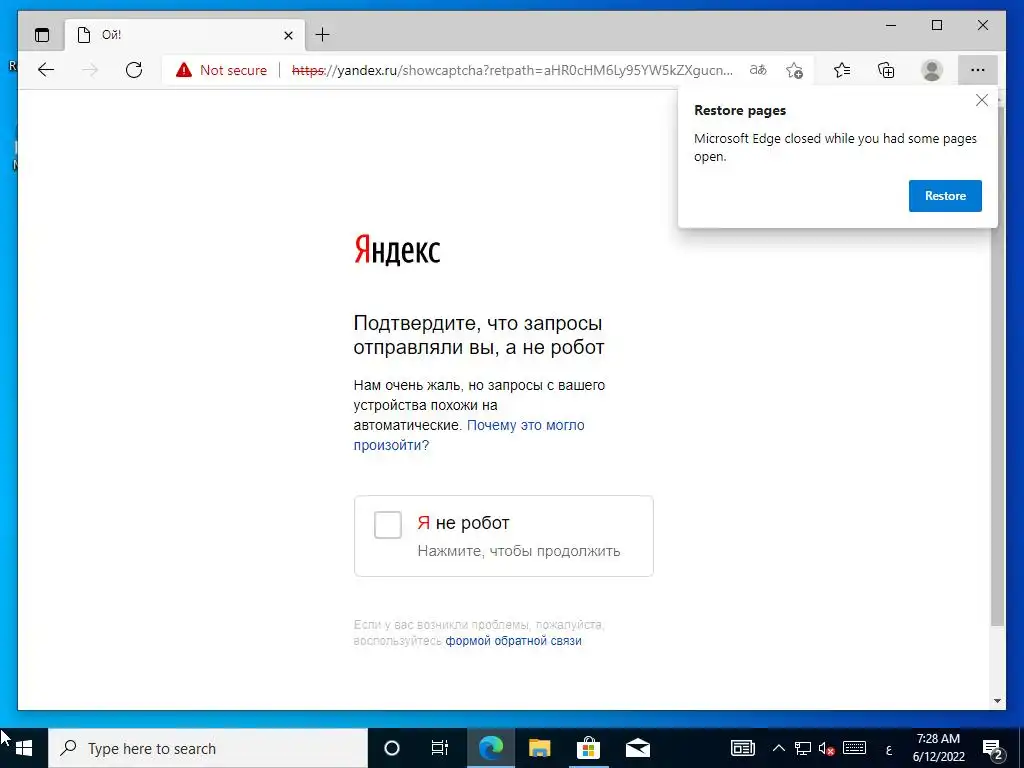Open the translate page icon

(x=758, y=70)
